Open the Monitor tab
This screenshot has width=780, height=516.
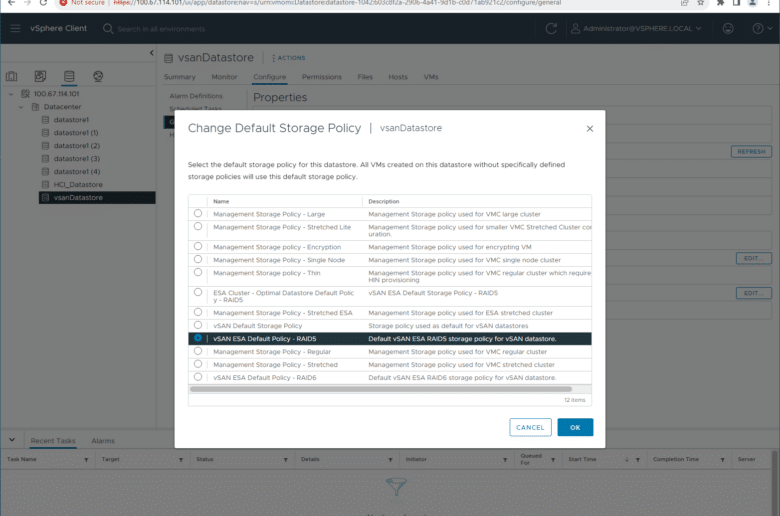click(224, 77)
